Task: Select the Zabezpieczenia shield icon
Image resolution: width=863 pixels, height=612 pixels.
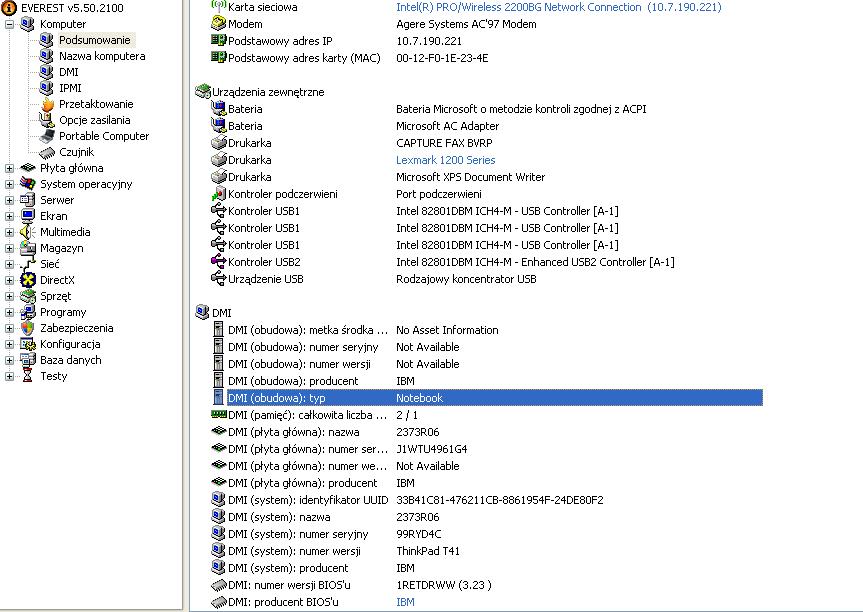Action: tap(28, 328)
